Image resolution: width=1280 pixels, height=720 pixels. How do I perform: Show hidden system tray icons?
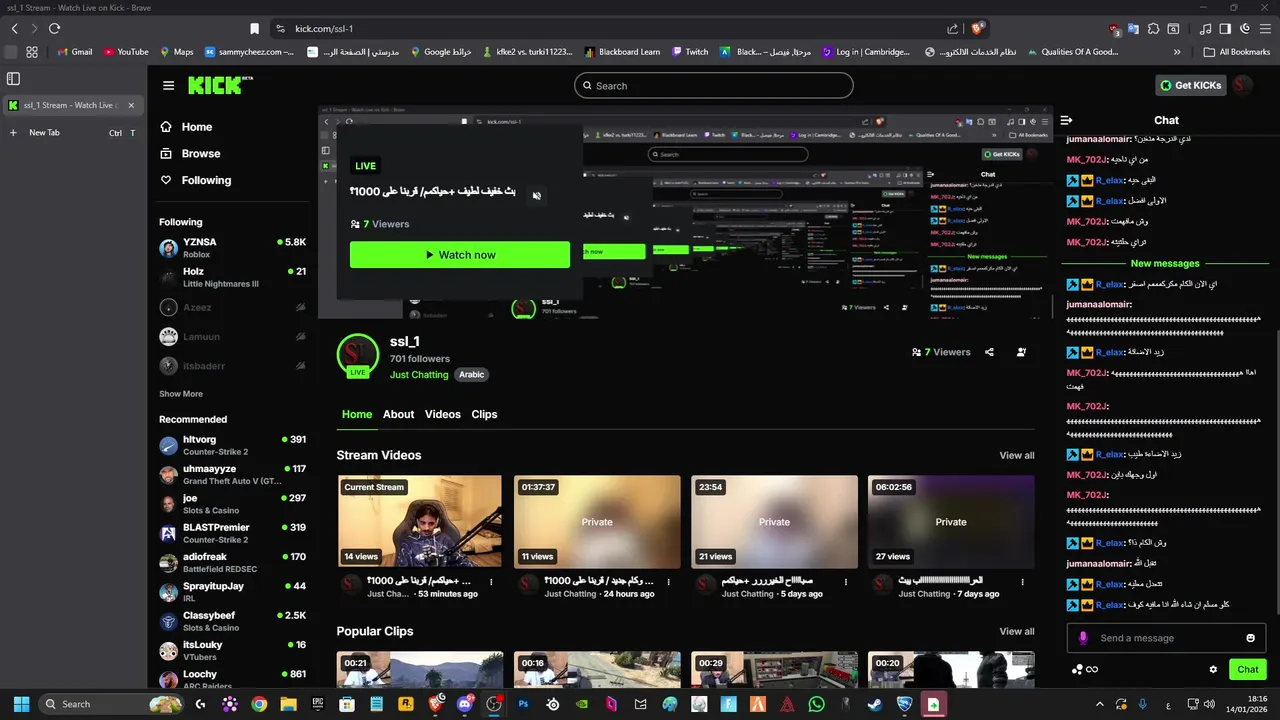coord(1100,704)
